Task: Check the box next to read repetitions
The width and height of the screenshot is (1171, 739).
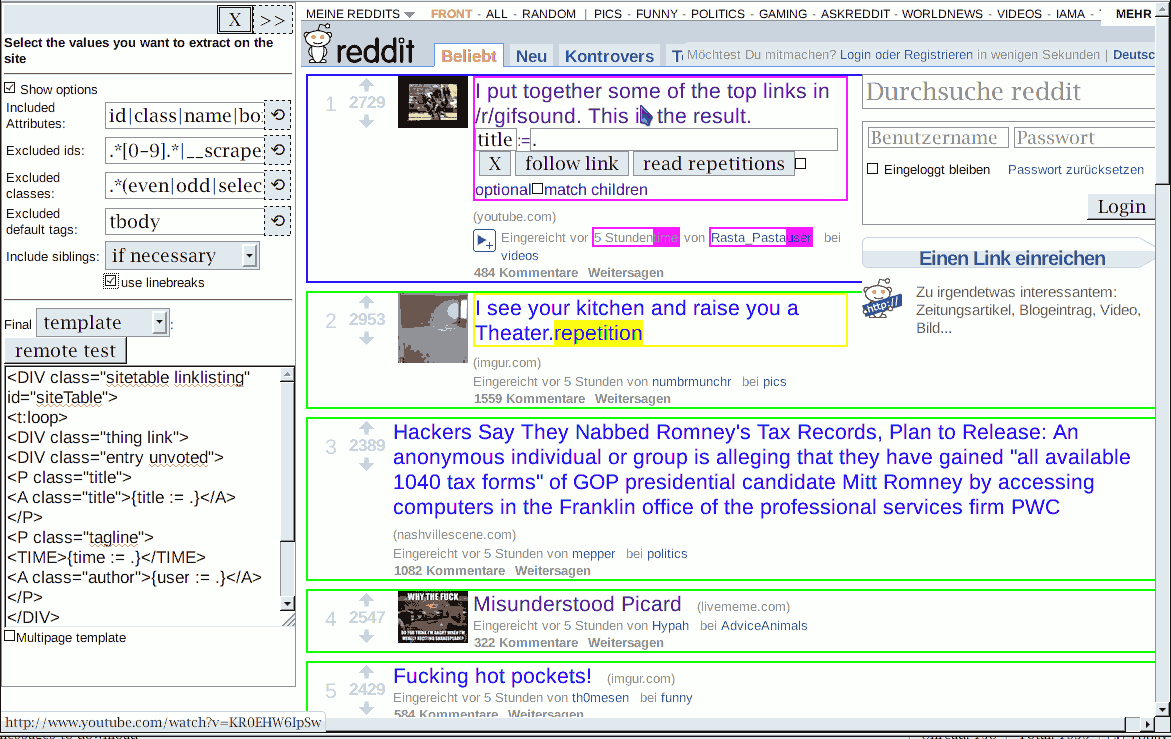Action: coord(801,163)
